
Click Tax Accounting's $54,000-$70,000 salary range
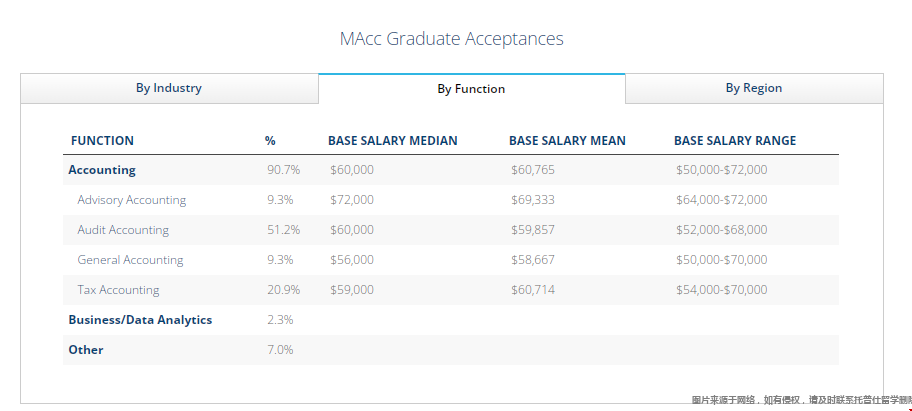721,290
